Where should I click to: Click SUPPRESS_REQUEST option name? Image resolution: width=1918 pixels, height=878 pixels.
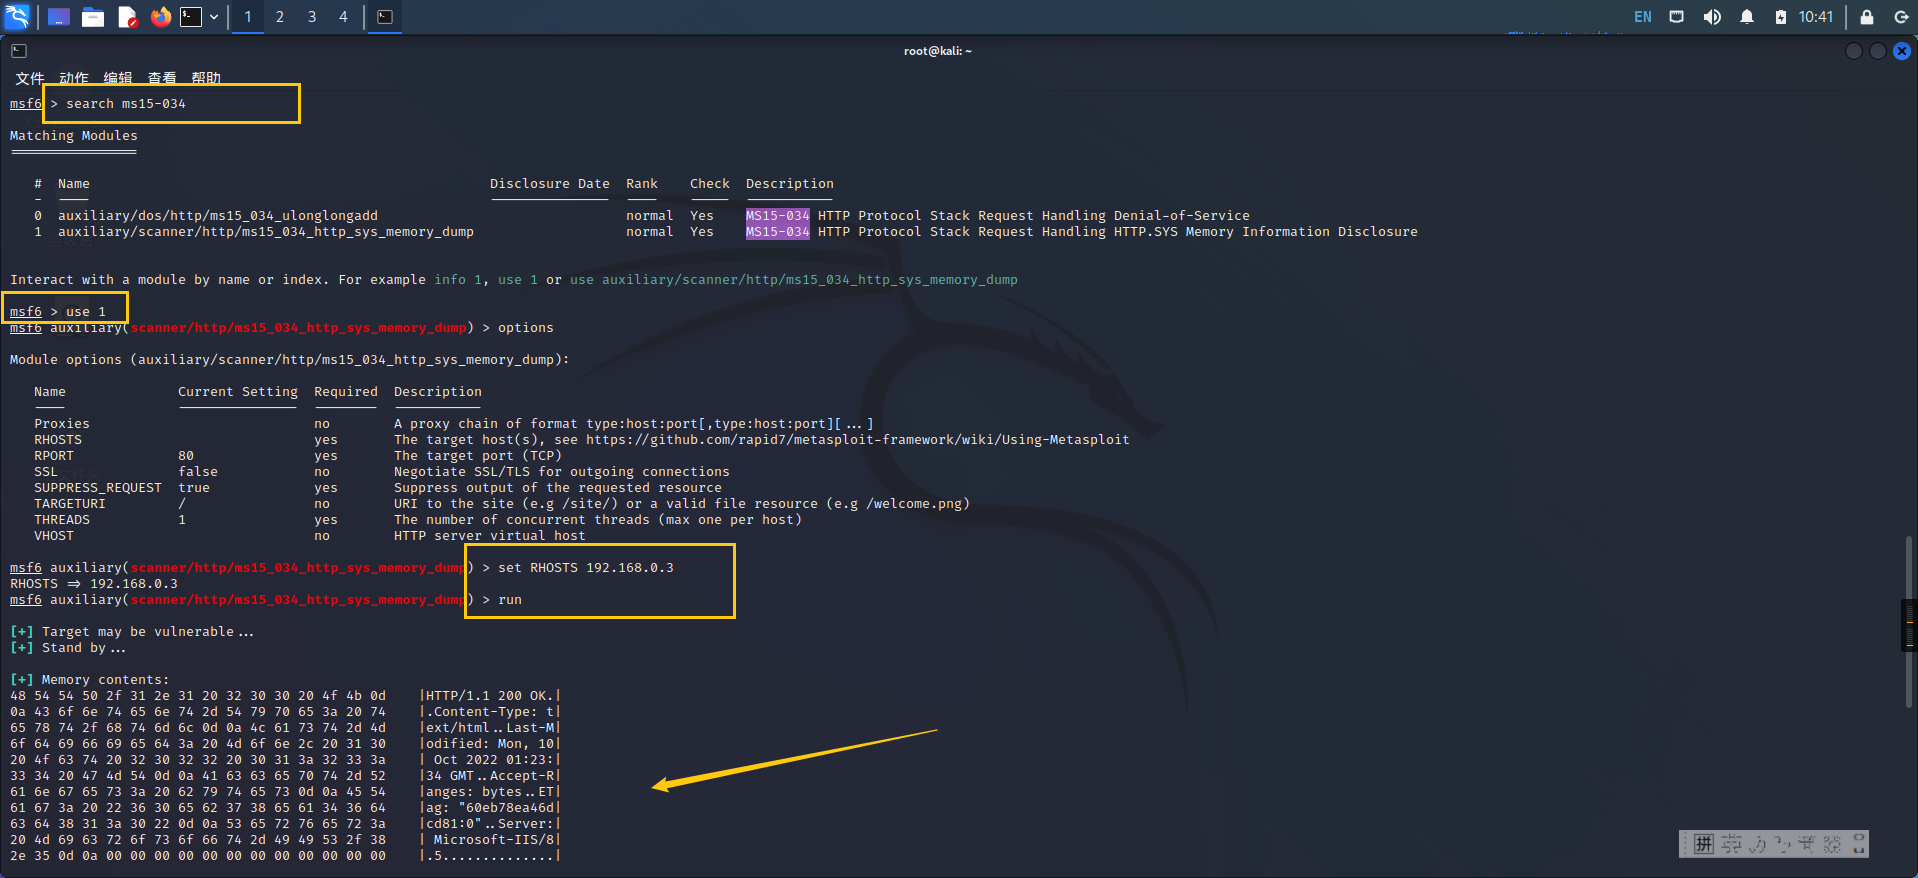pyautogui.click(x=98, y=488)
